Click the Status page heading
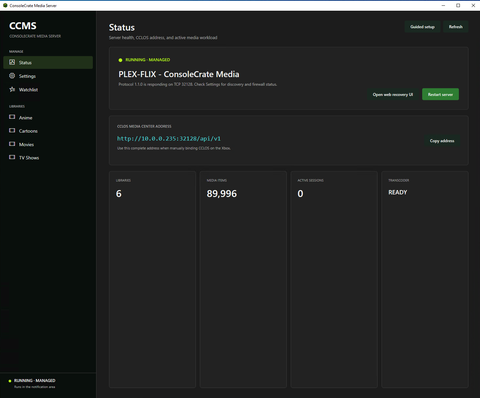 click(122, 27)
